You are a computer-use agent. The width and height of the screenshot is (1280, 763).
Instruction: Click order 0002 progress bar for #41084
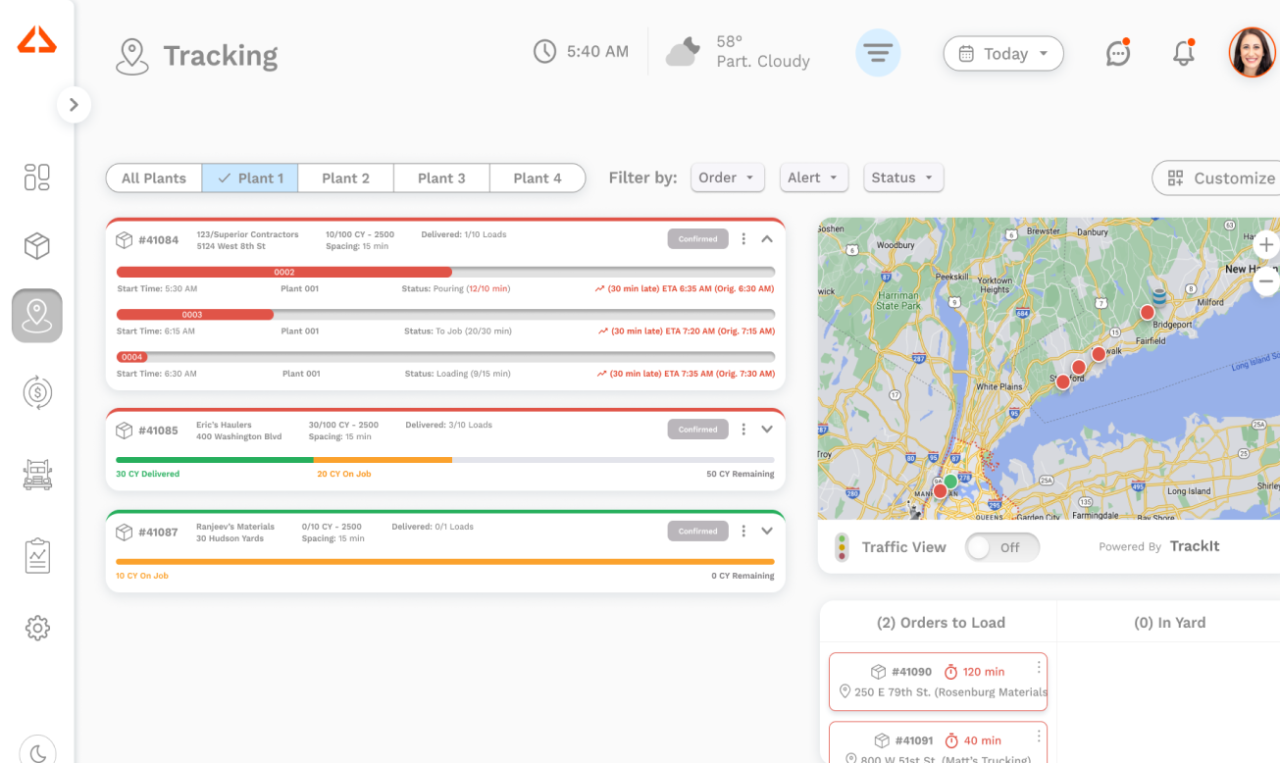click(x=283, y=271)
